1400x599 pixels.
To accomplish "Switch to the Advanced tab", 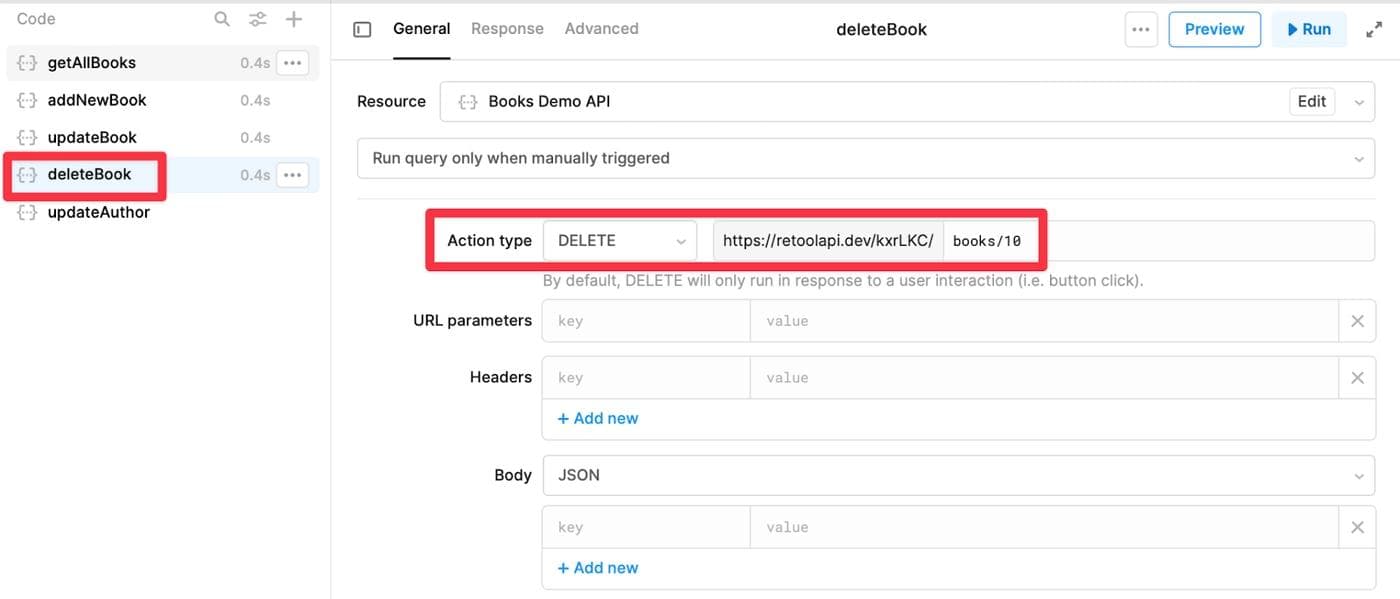I will click(x=601, y=29).
